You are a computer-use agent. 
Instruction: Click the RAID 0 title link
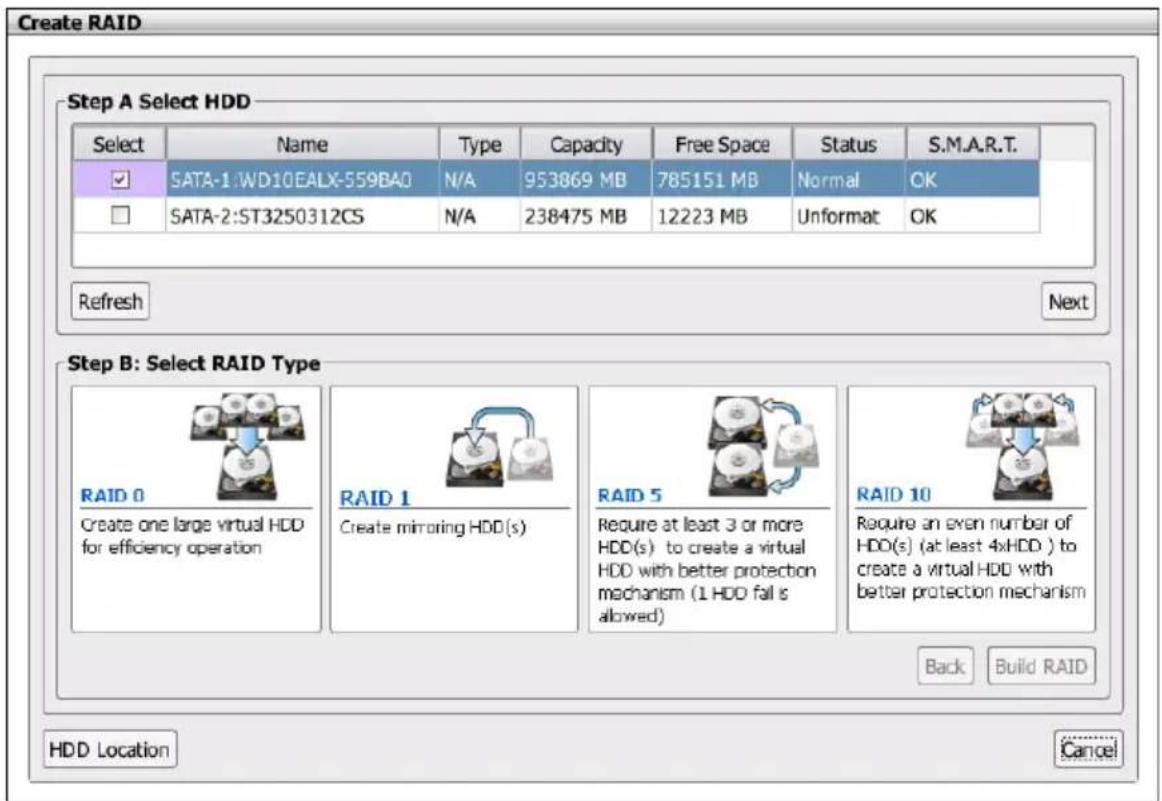[x=113, y=495]
